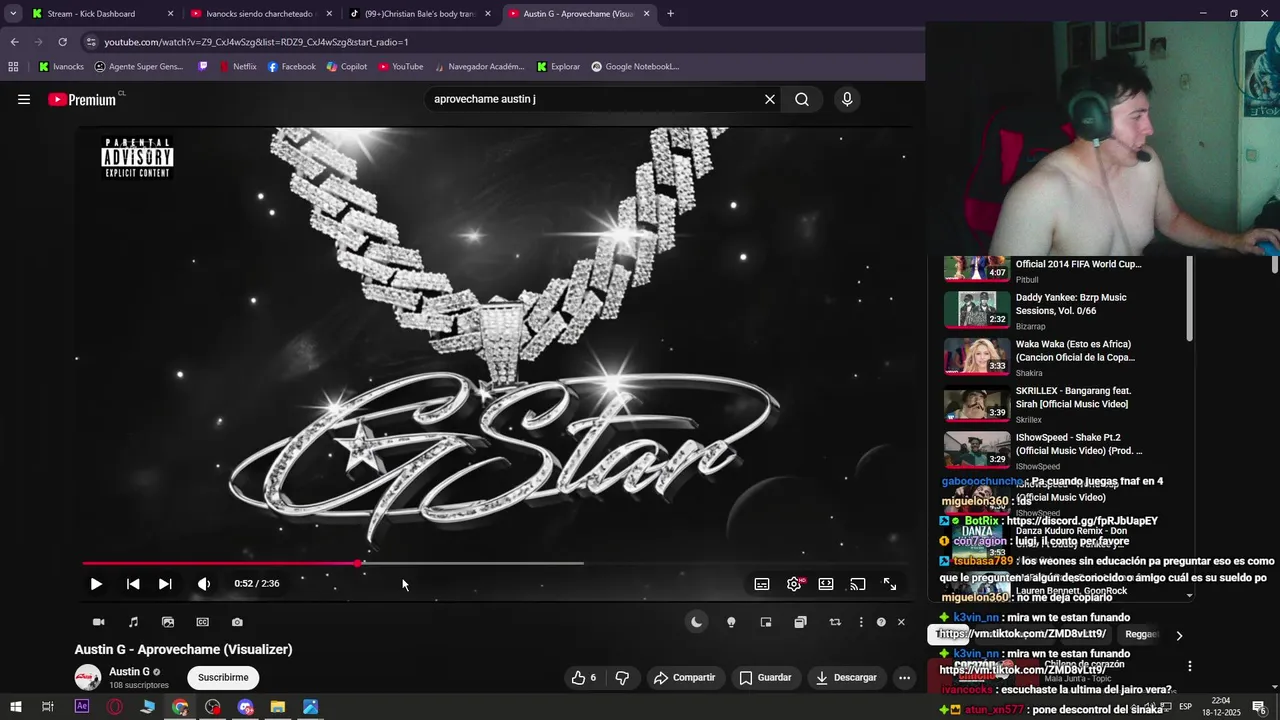Go back in browser history

click(x=14, y=42)
